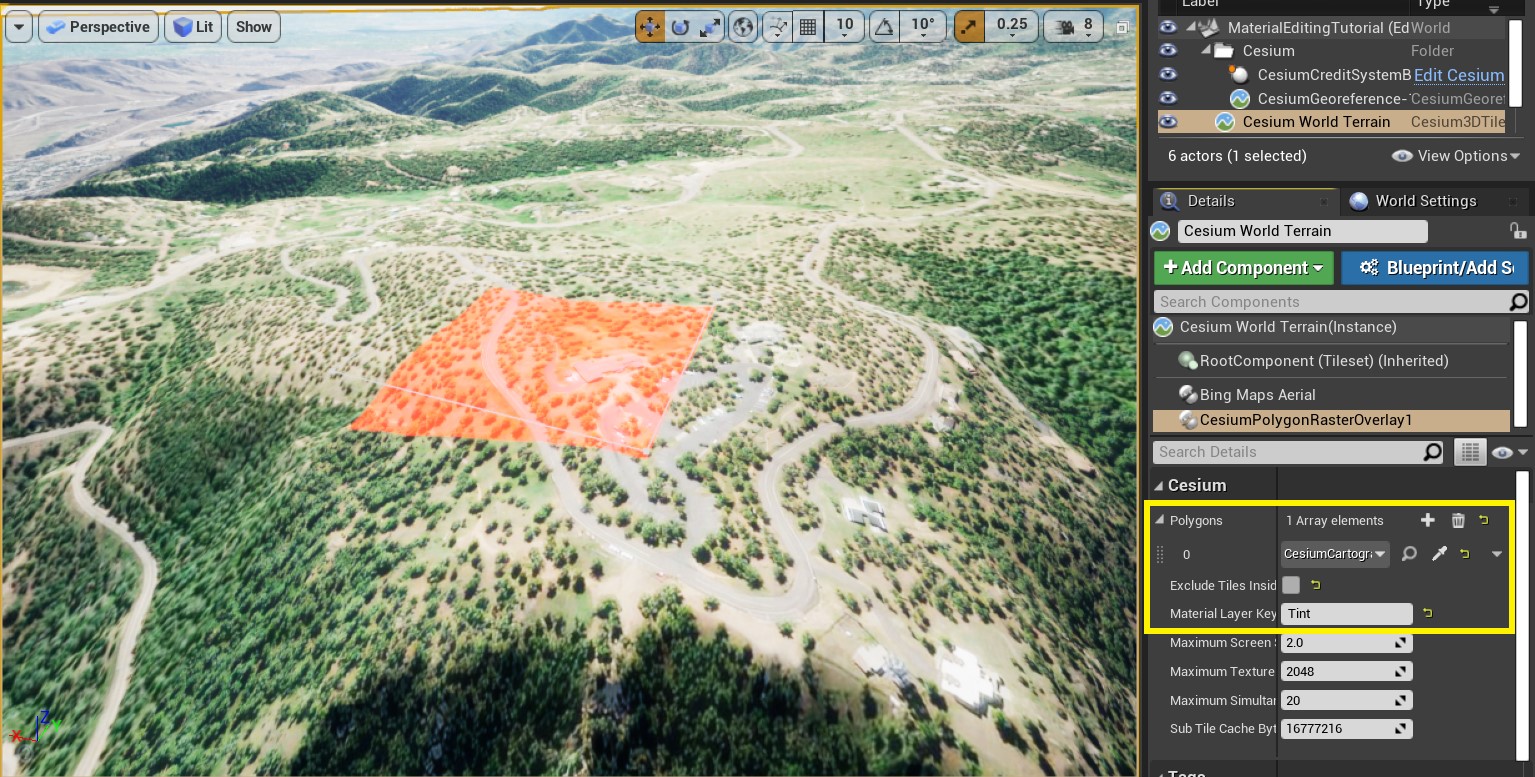This screenshot has height=777, width=1535.
Task: Open details view options eye icon
Action: pos(1509,453)
